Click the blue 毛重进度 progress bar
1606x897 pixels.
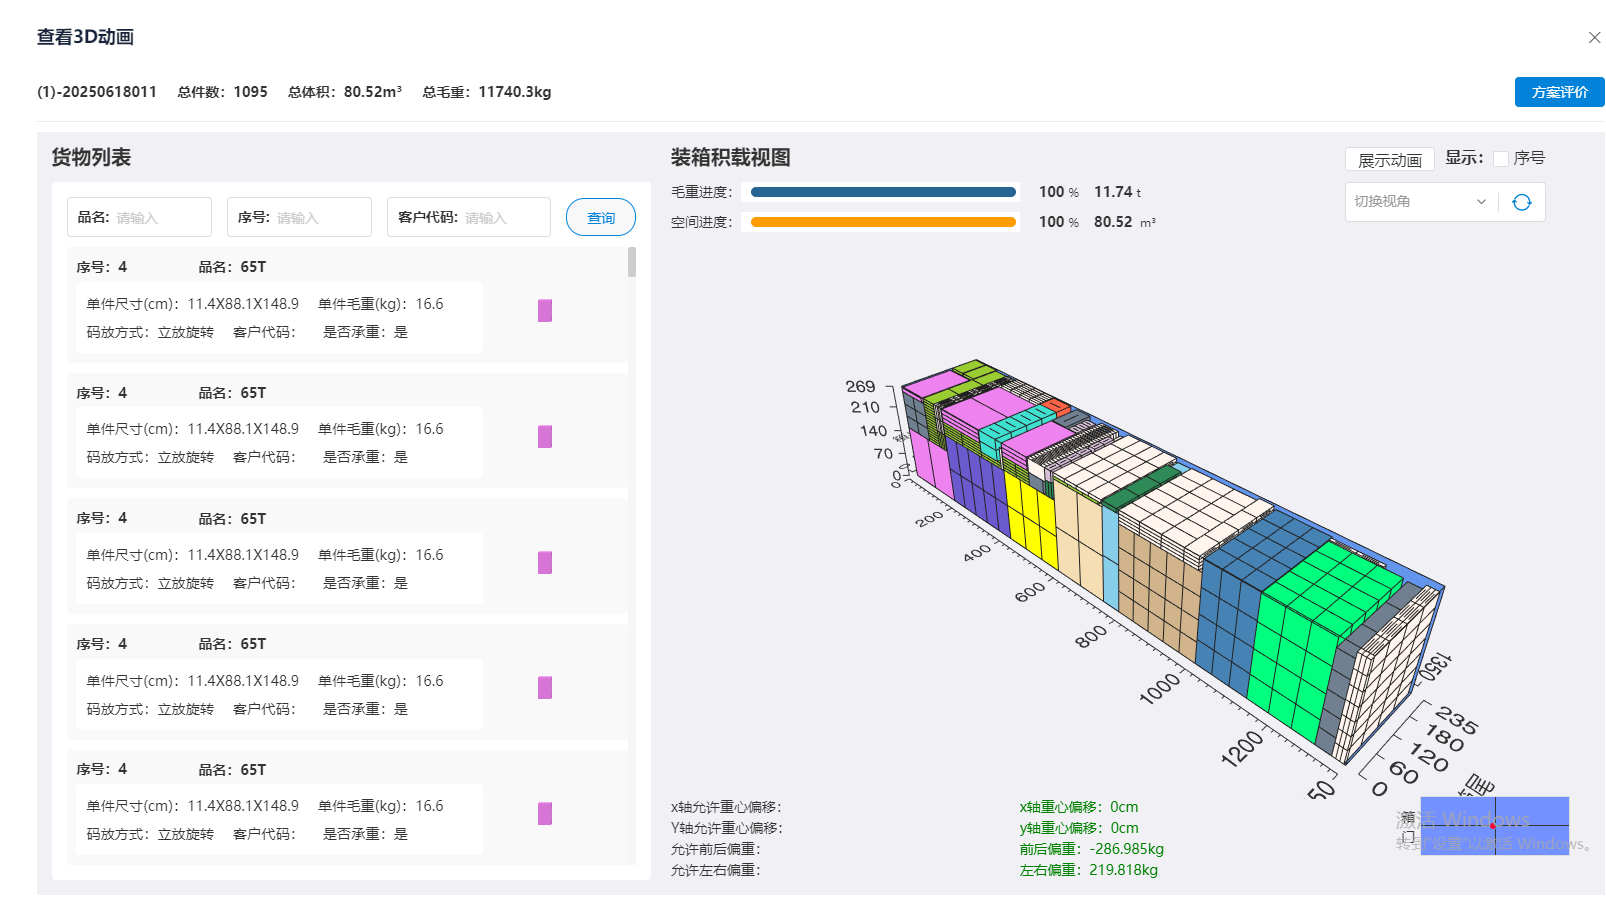pos(882,192)
